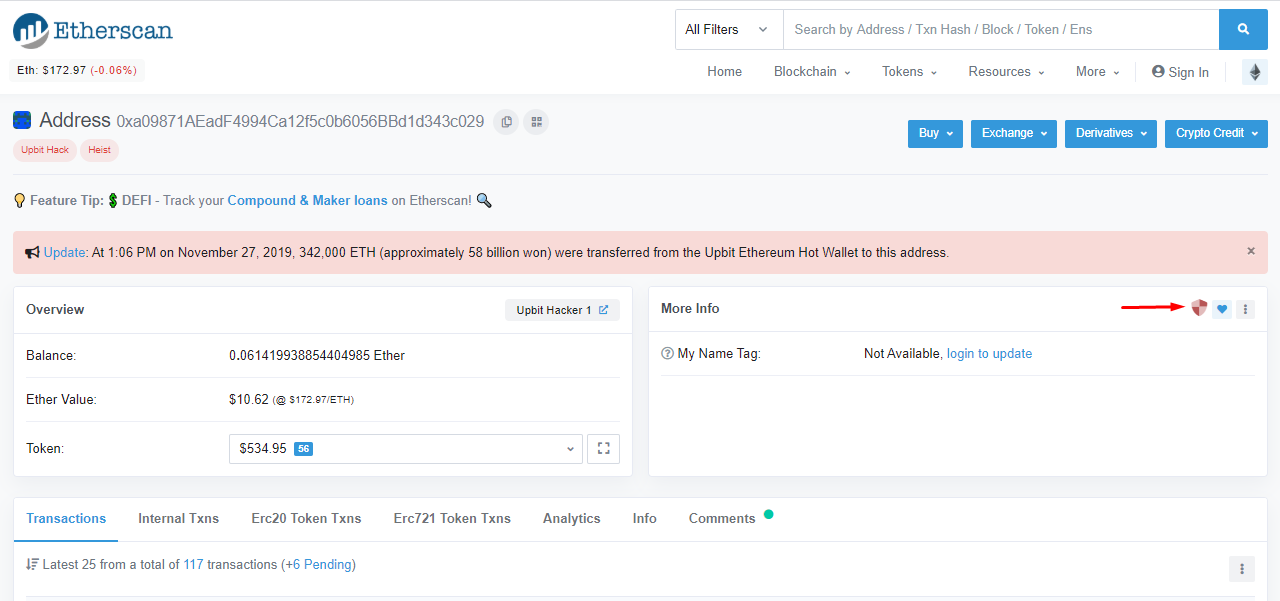Open the Analytics tab

pos(572,518)
